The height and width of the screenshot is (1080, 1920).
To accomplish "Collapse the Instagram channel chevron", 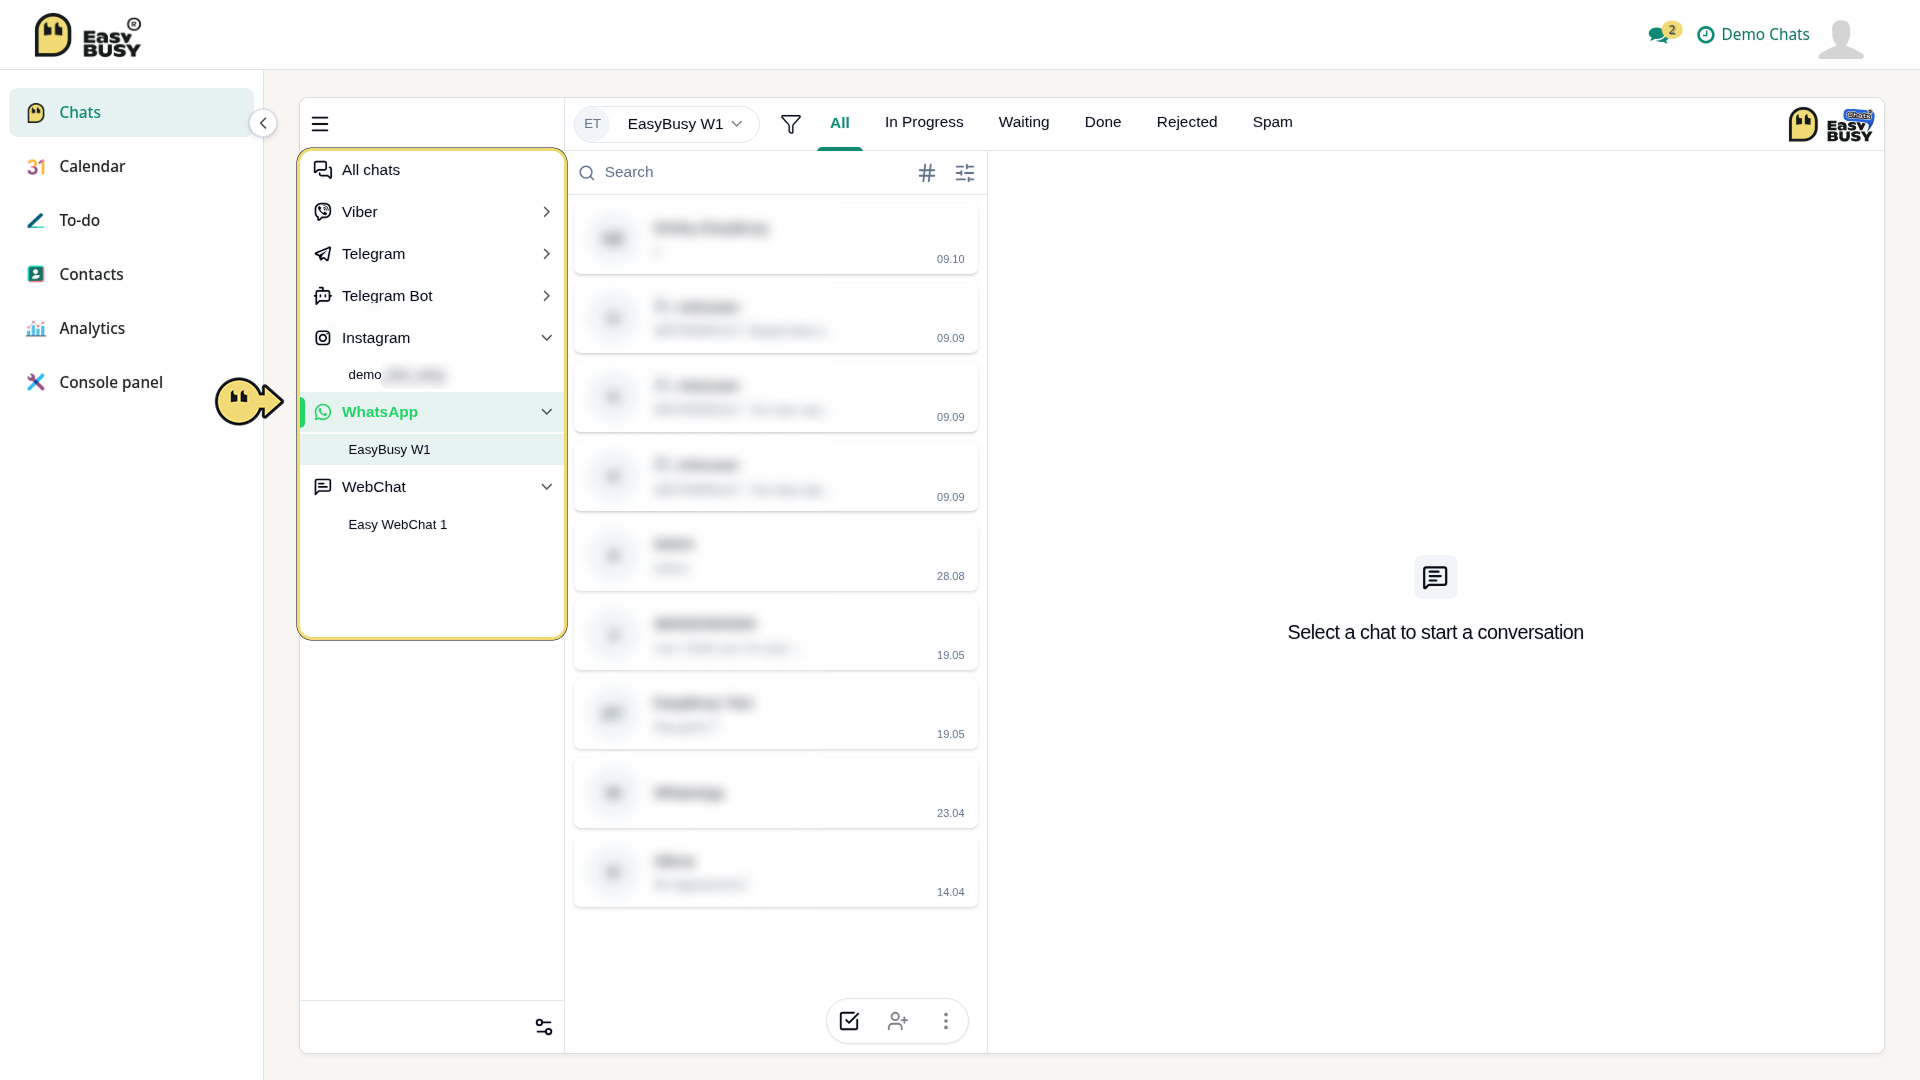I will 546,338.
